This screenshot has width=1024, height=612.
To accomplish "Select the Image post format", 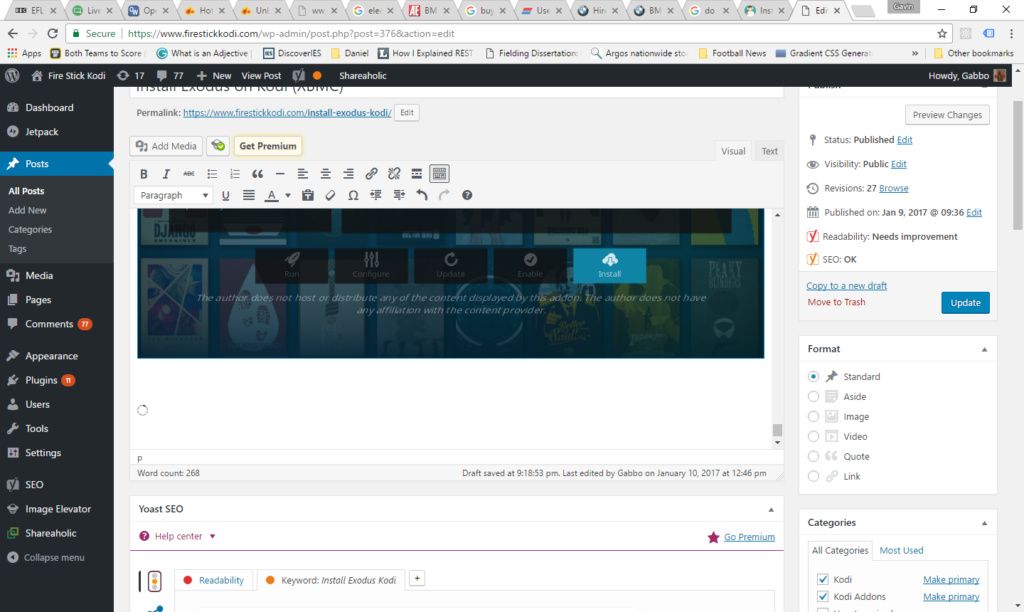I will click(813, 417).
